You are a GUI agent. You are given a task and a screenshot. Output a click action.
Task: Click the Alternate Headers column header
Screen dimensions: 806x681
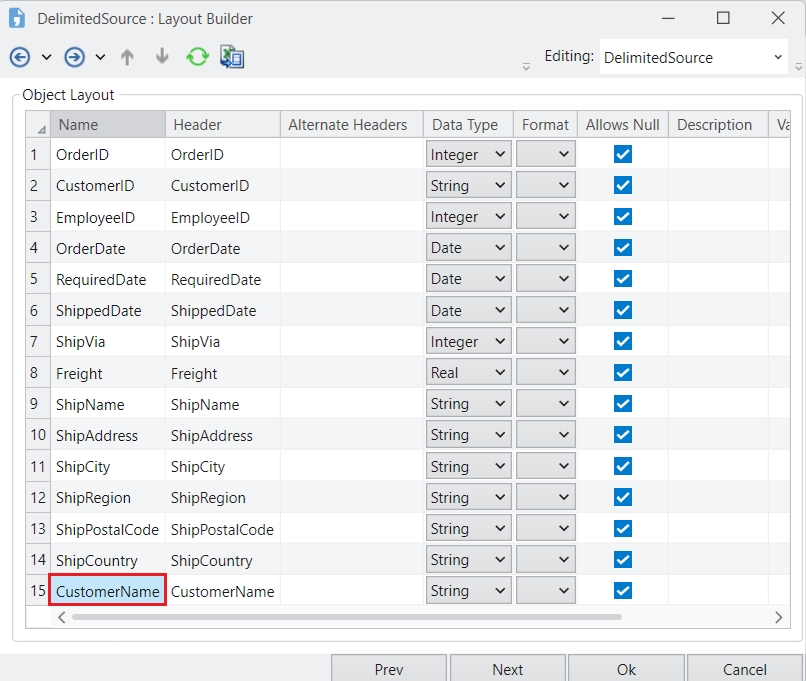tap(348, 125)
